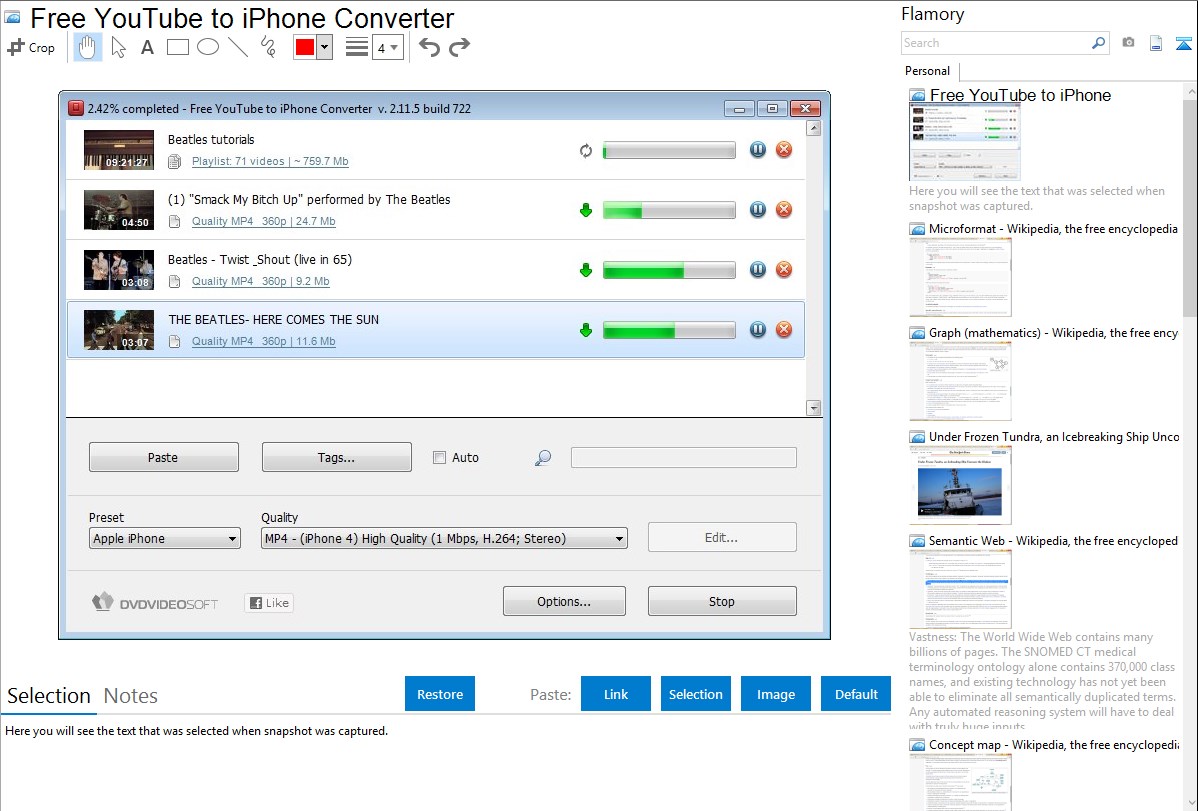Open the Microformat Wikipedia snapshot

tap(960, 277)
